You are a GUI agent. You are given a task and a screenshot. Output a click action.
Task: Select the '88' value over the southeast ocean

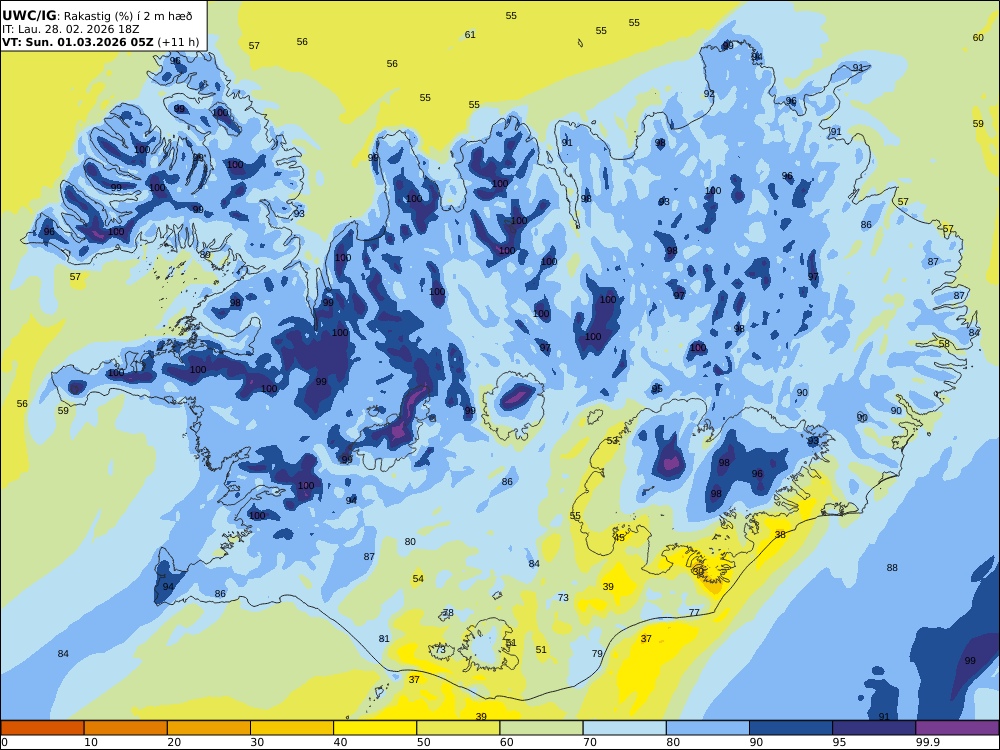[892, 568]
